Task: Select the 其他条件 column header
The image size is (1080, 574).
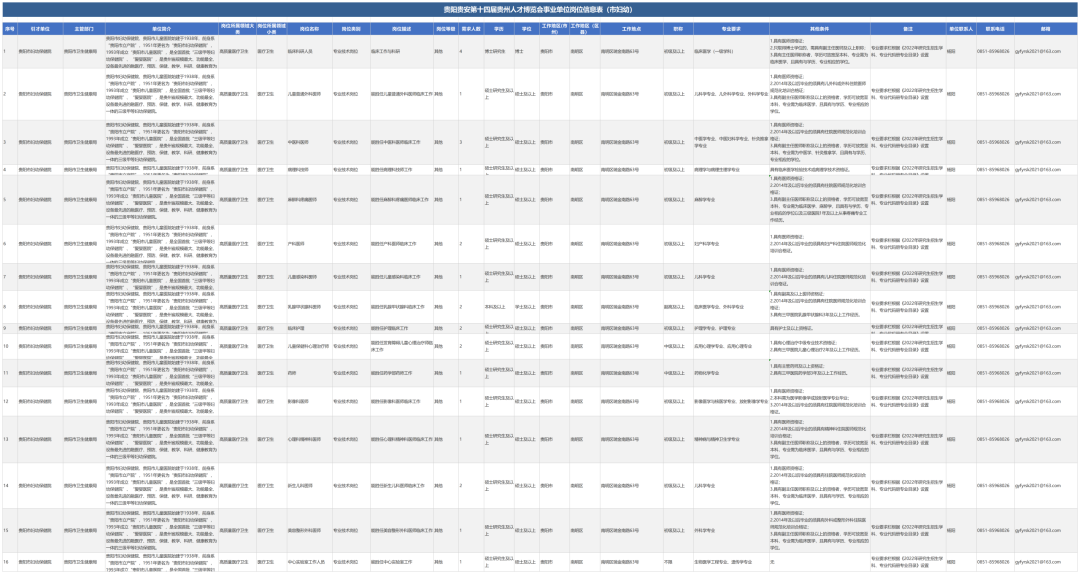Action: click(820, 29)
